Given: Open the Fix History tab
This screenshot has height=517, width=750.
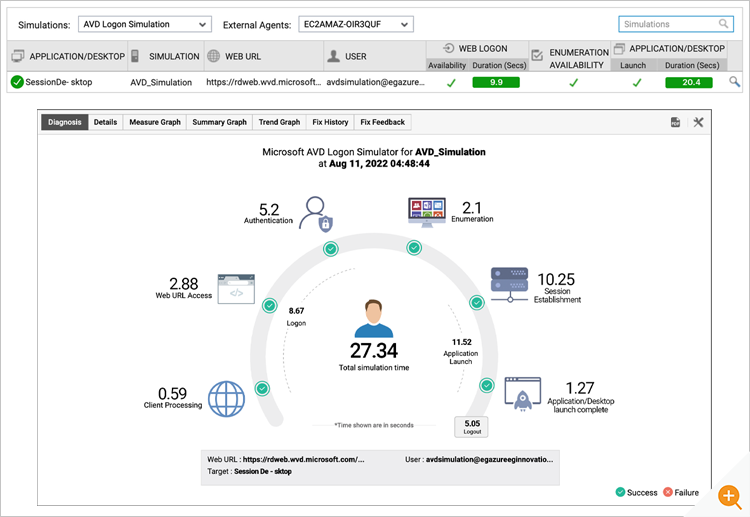Looking at the screenshot, I should pos(330,122).
